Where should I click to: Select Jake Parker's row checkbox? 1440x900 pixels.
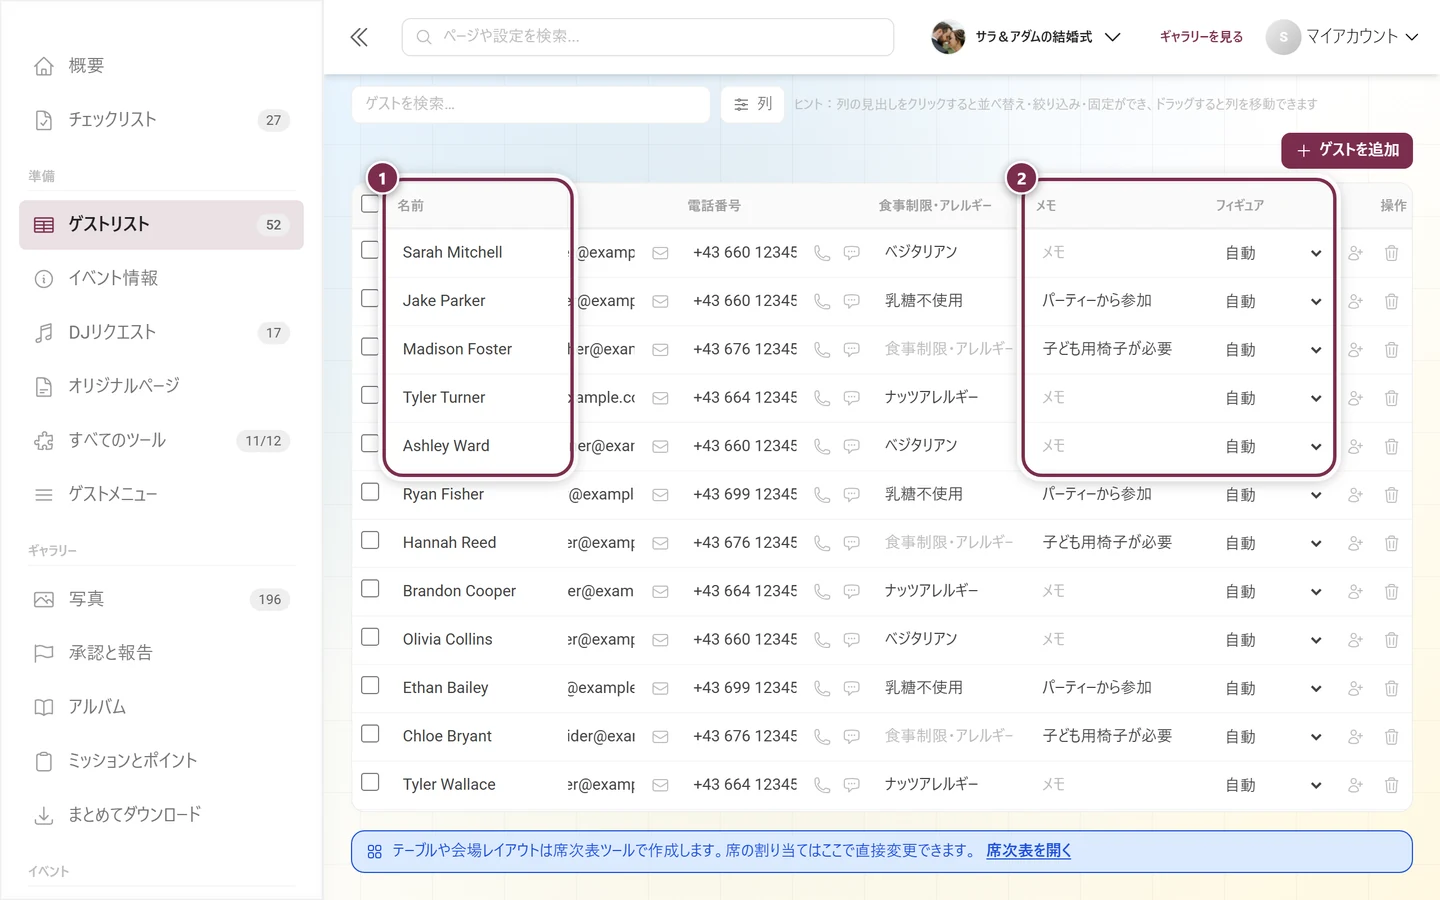click(x=370, y=298)
